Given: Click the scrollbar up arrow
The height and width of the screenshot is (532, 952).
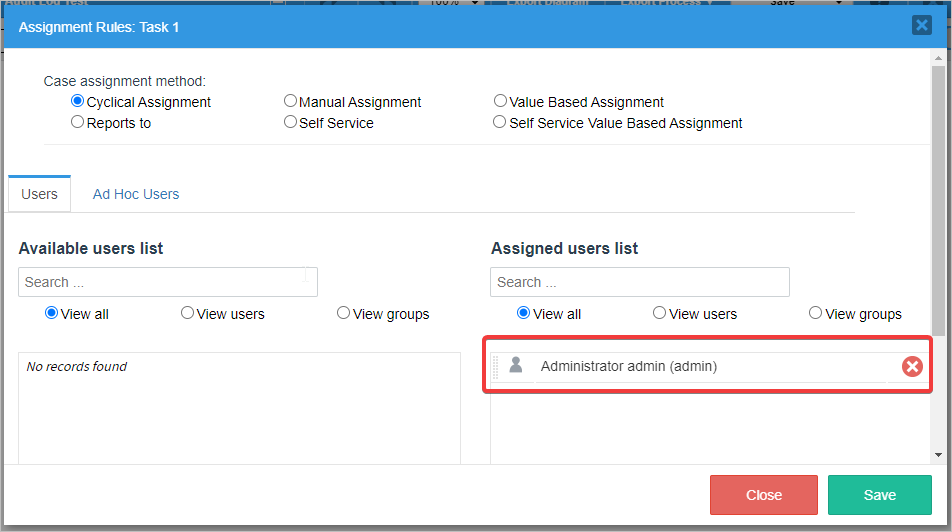Looking at the screenshot, I should pos(937,59).
